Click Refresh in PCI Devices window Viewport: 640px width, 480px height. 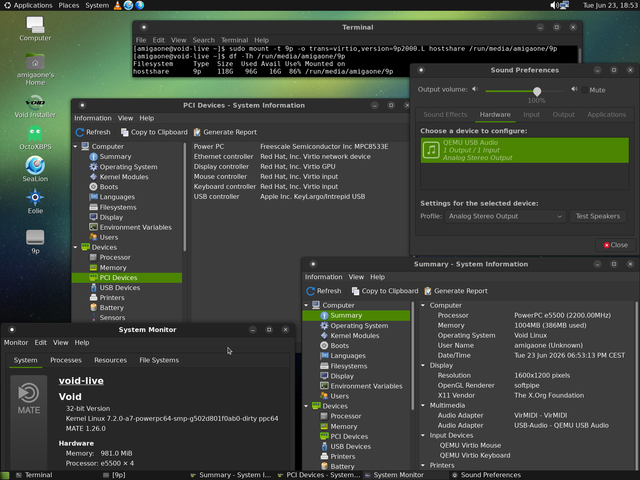(93, 132)
